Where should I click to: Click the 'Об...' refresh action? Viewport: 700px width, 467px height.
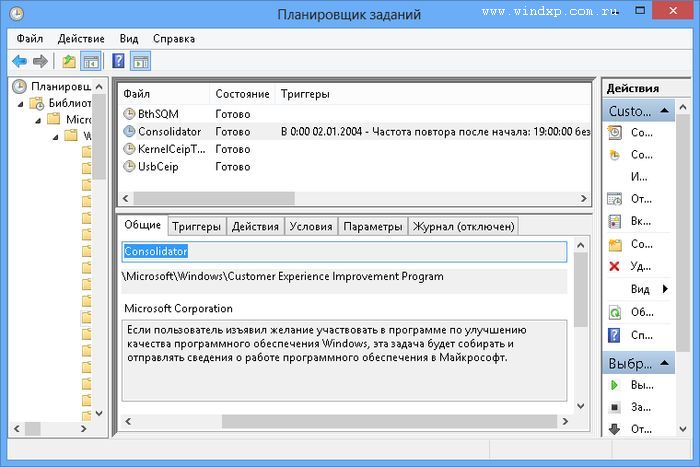coord(631,313)
